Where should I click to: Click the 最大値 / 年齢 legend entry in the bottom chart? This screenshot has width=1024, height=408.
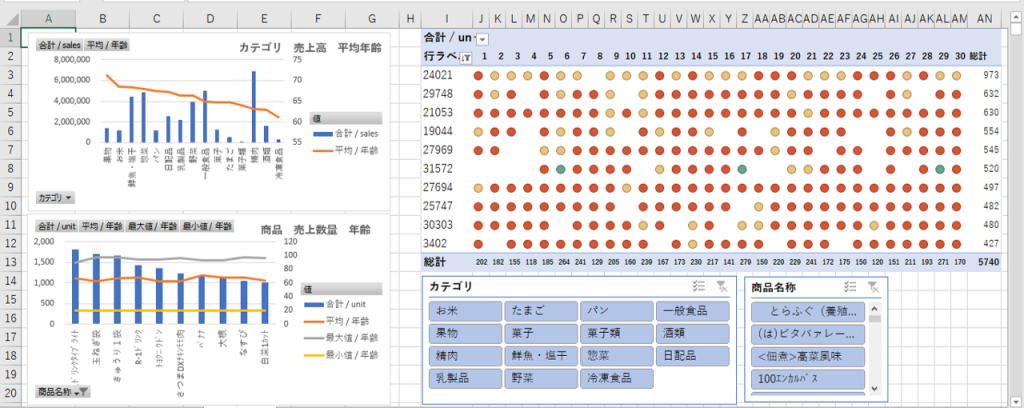coord(342,337)
